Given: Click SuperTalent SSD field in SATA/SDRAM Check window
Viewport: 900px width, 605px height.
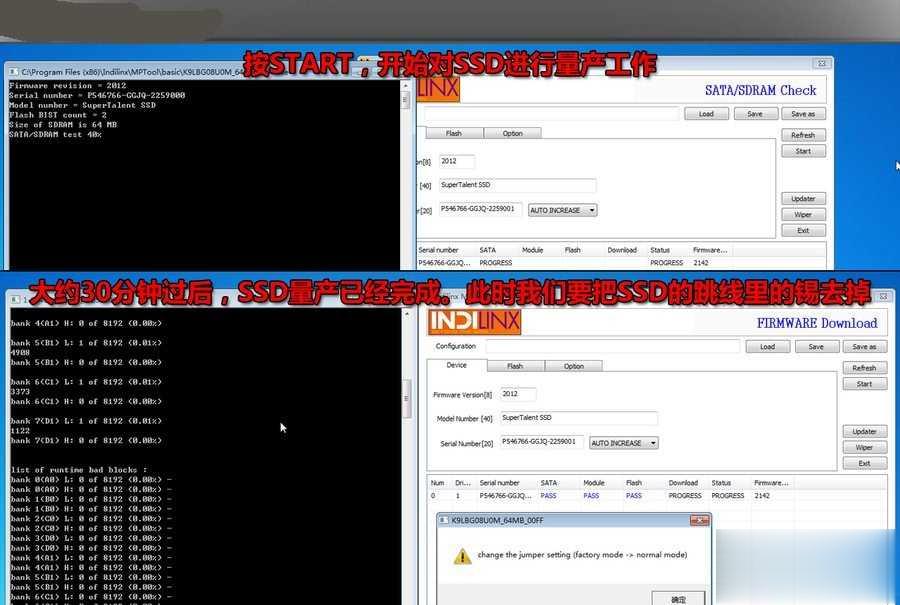Looking at the screenshot, I should click(x=518, y=185).
